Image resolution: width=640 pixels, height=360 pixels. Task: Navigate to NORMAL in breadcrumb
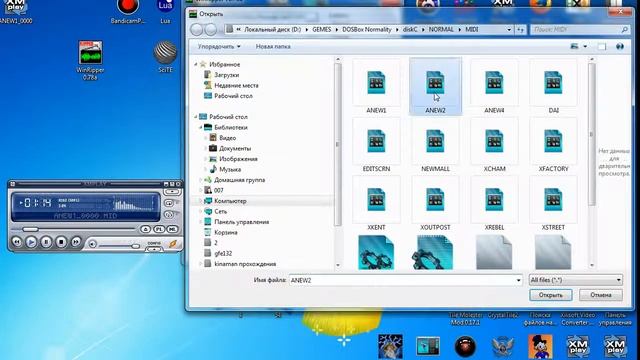pyautogui.click(x=441, y=29)
